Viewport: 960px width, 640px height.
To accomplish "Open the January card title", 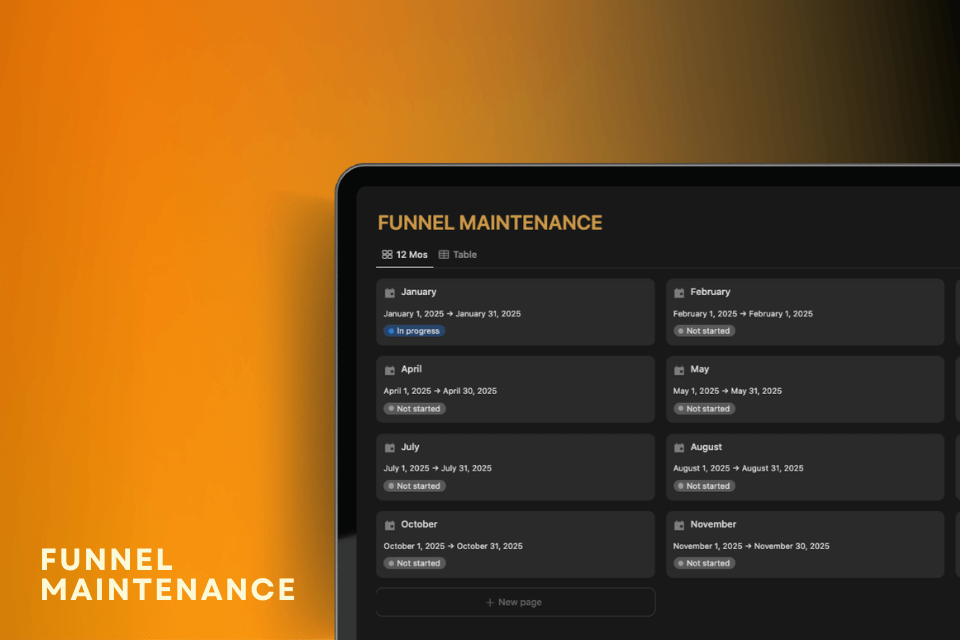I will [419, 292].
